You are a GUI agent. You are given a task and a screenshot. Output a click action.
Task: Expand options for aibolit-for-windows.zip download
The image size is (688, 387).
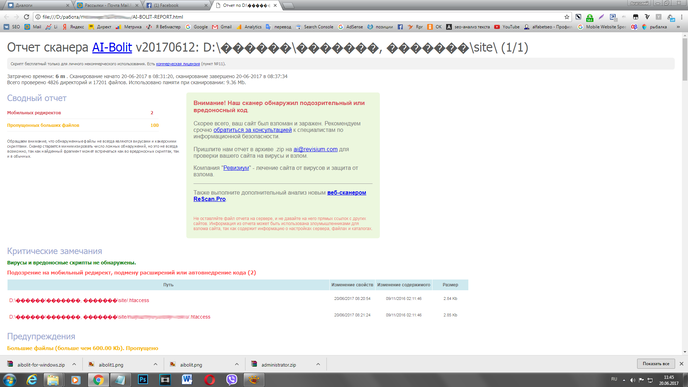74,364
